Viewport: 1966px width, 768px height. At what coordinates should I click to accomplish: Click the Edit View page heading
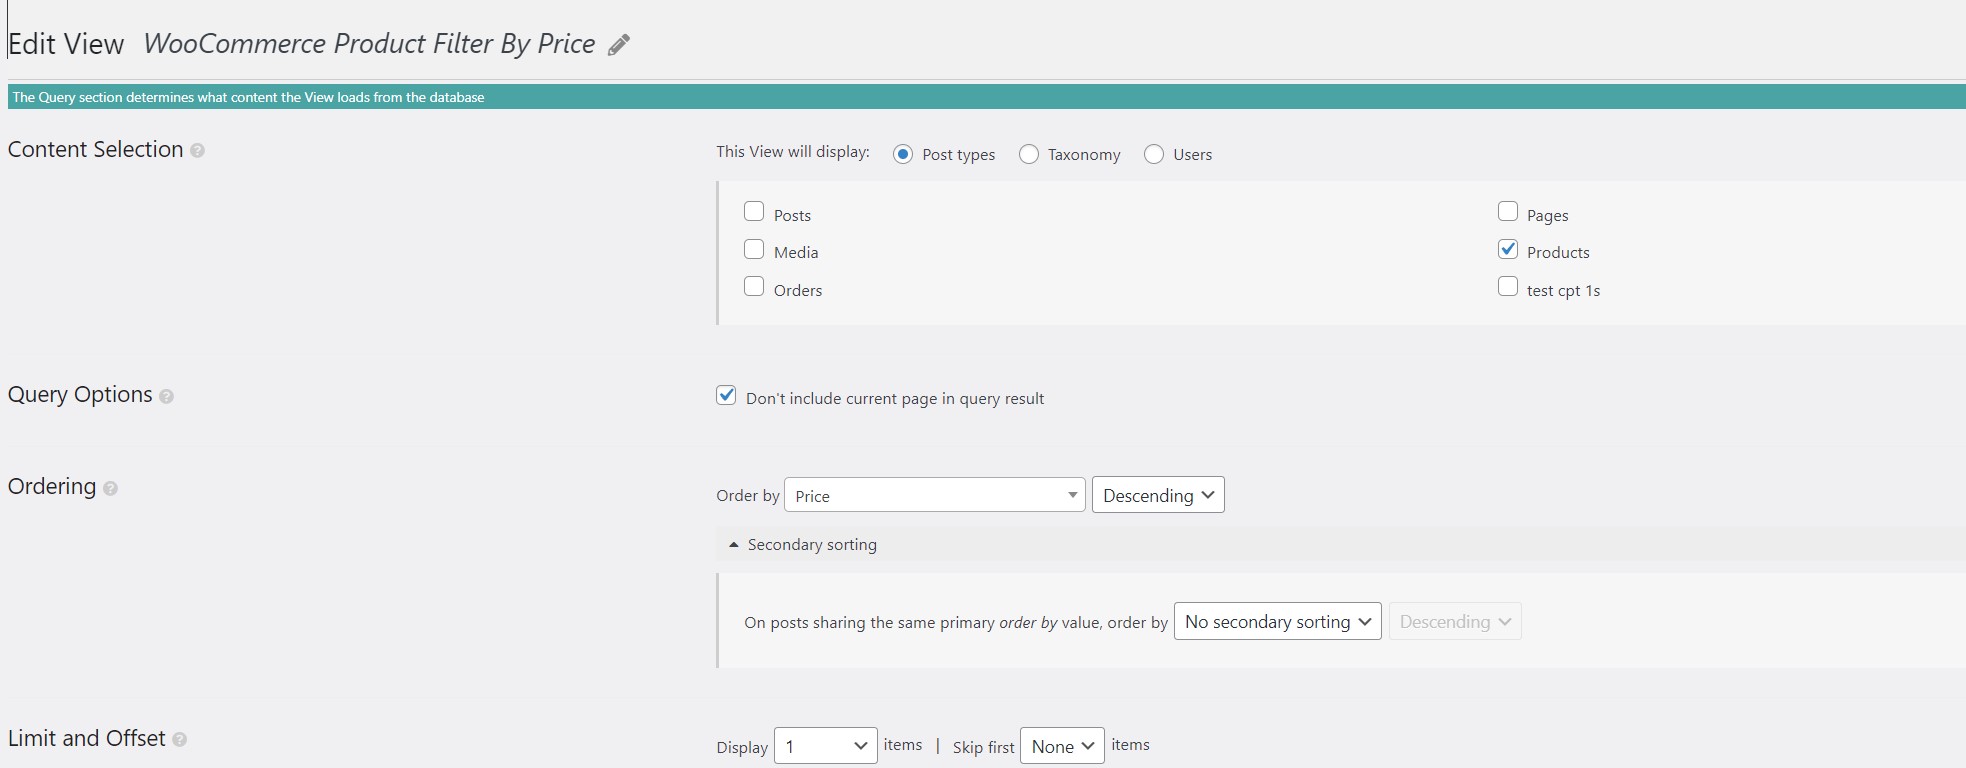[66, 44]
